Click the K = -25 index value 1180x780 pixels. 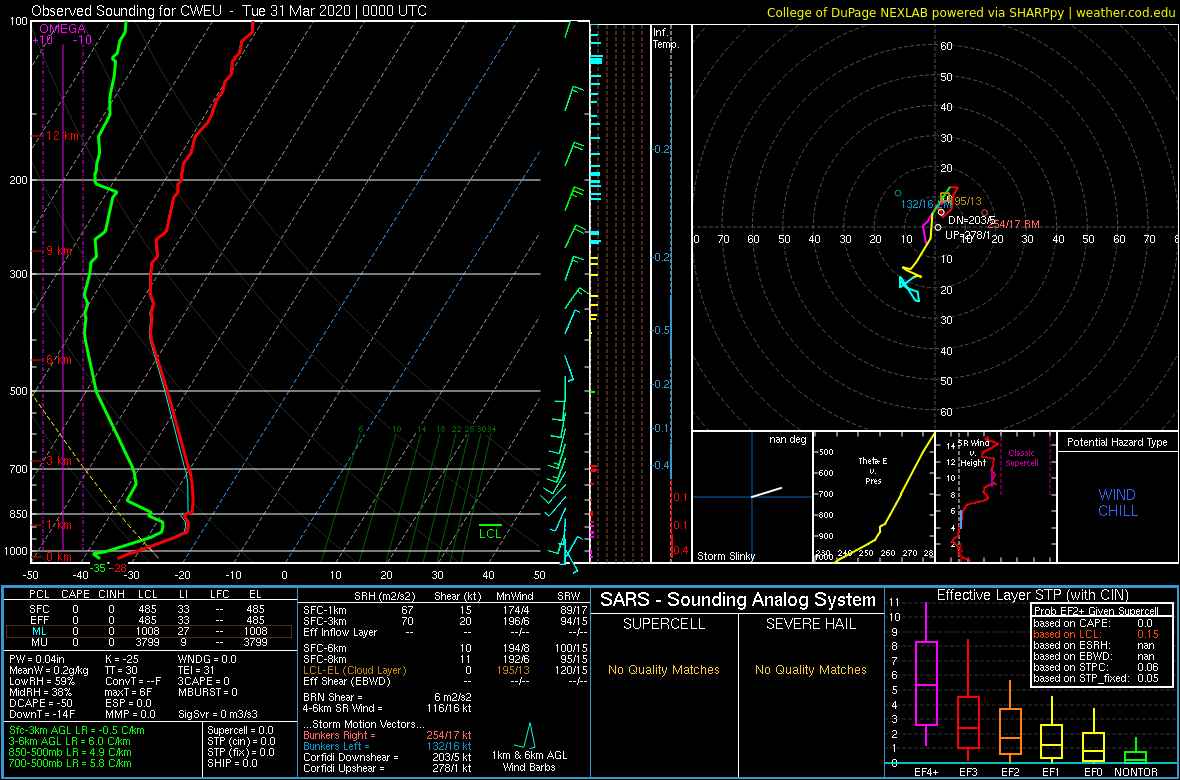[x=124, y=659]
